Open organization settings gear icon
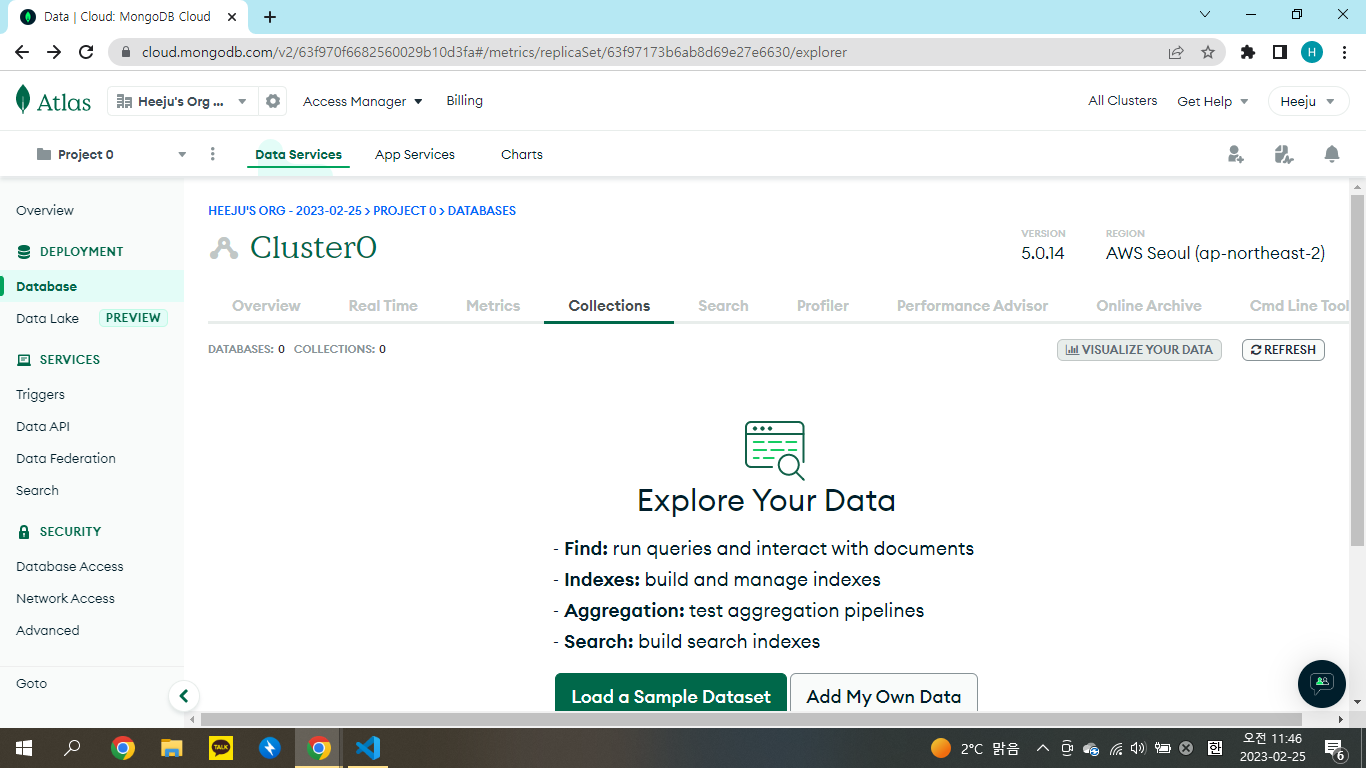1366x768 pixels. click(x=273, y=101)
